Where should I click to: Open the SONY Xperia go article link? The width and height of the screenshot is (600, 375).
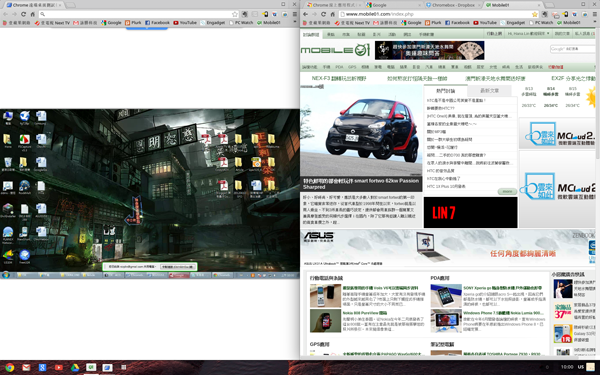pyautogui.click(x=502, y=288)
